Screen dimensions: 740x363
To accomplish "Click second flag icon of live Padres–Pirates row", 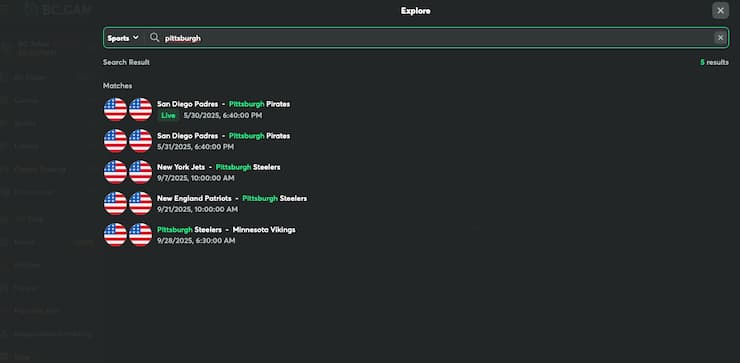I will pos(141,110).
